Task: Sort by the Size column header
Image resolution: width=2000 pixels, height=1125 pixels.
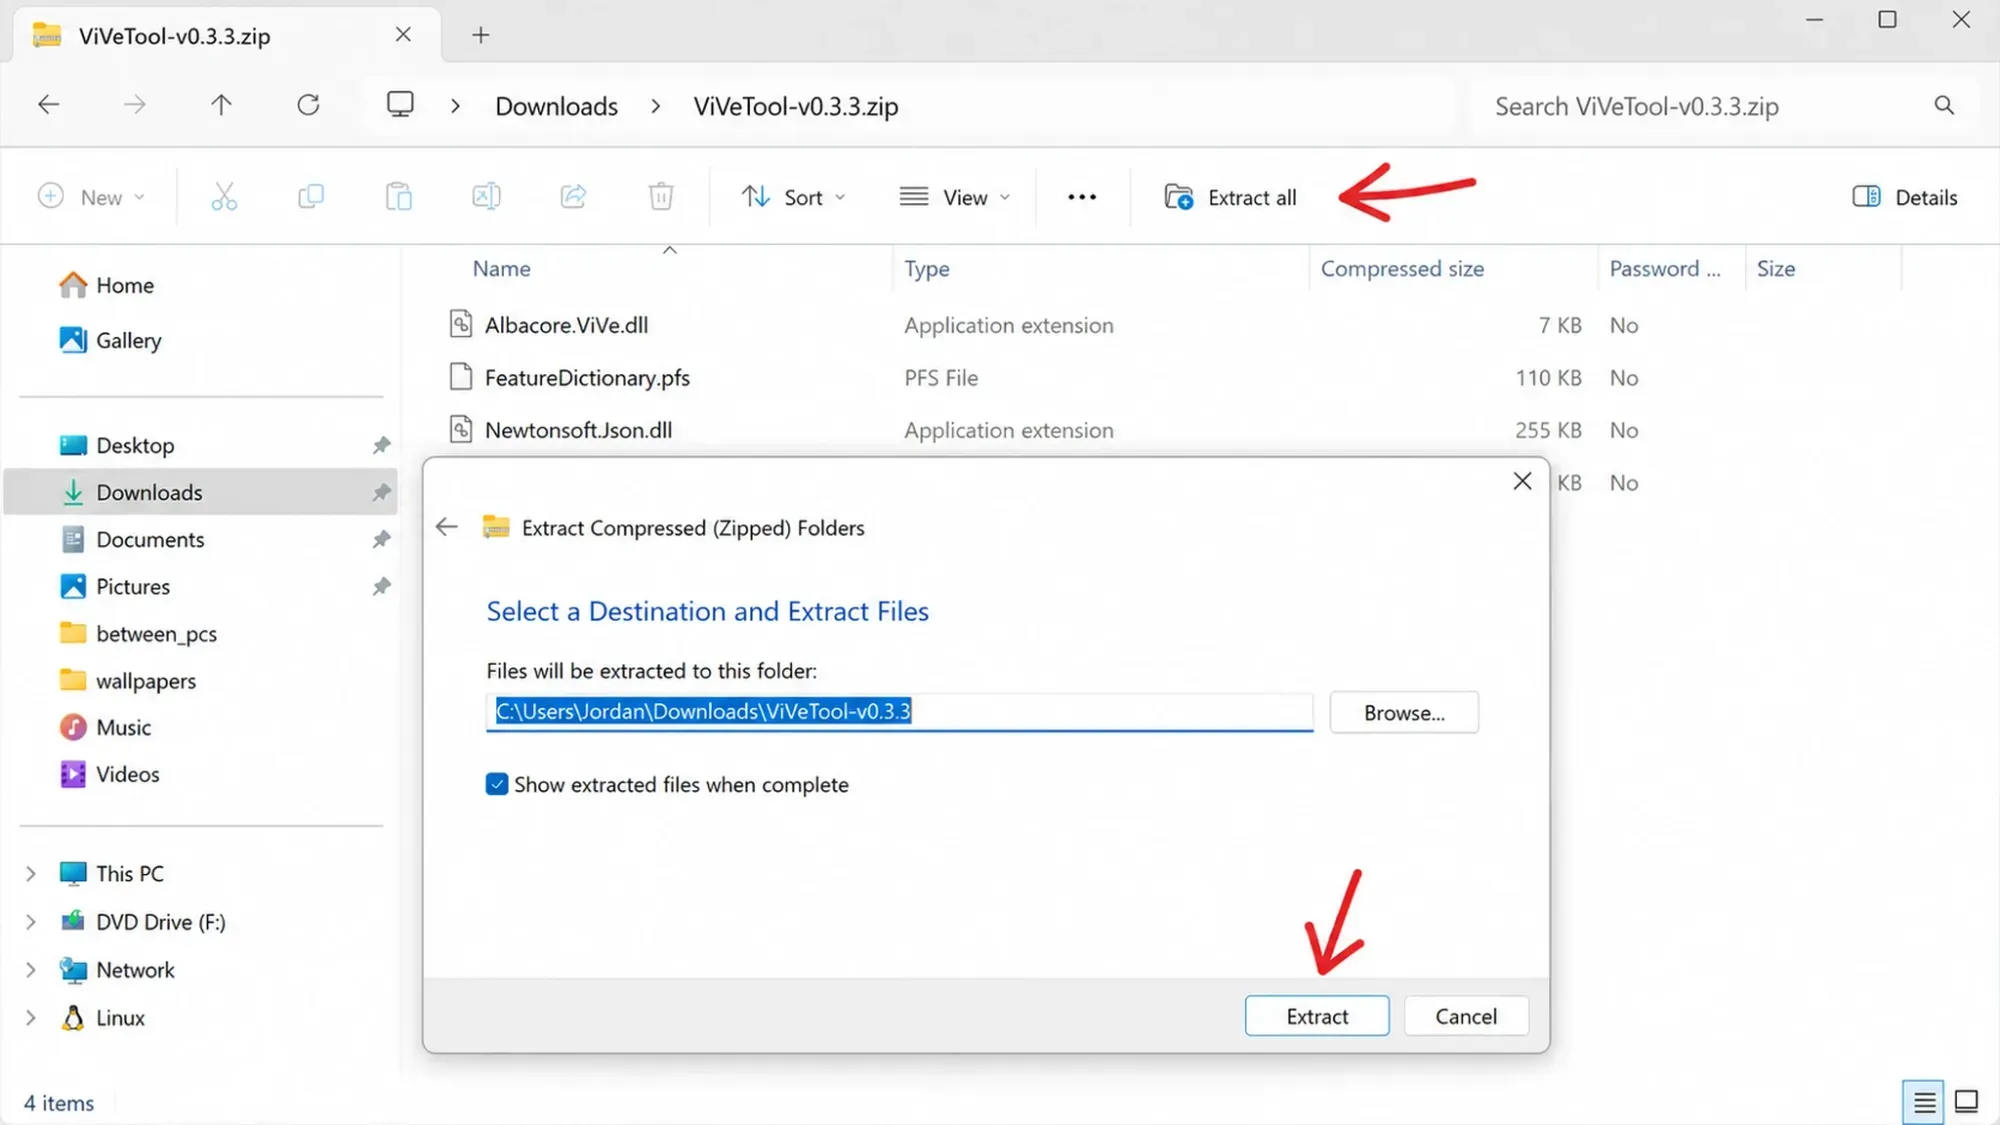Action: point(1775,268)
